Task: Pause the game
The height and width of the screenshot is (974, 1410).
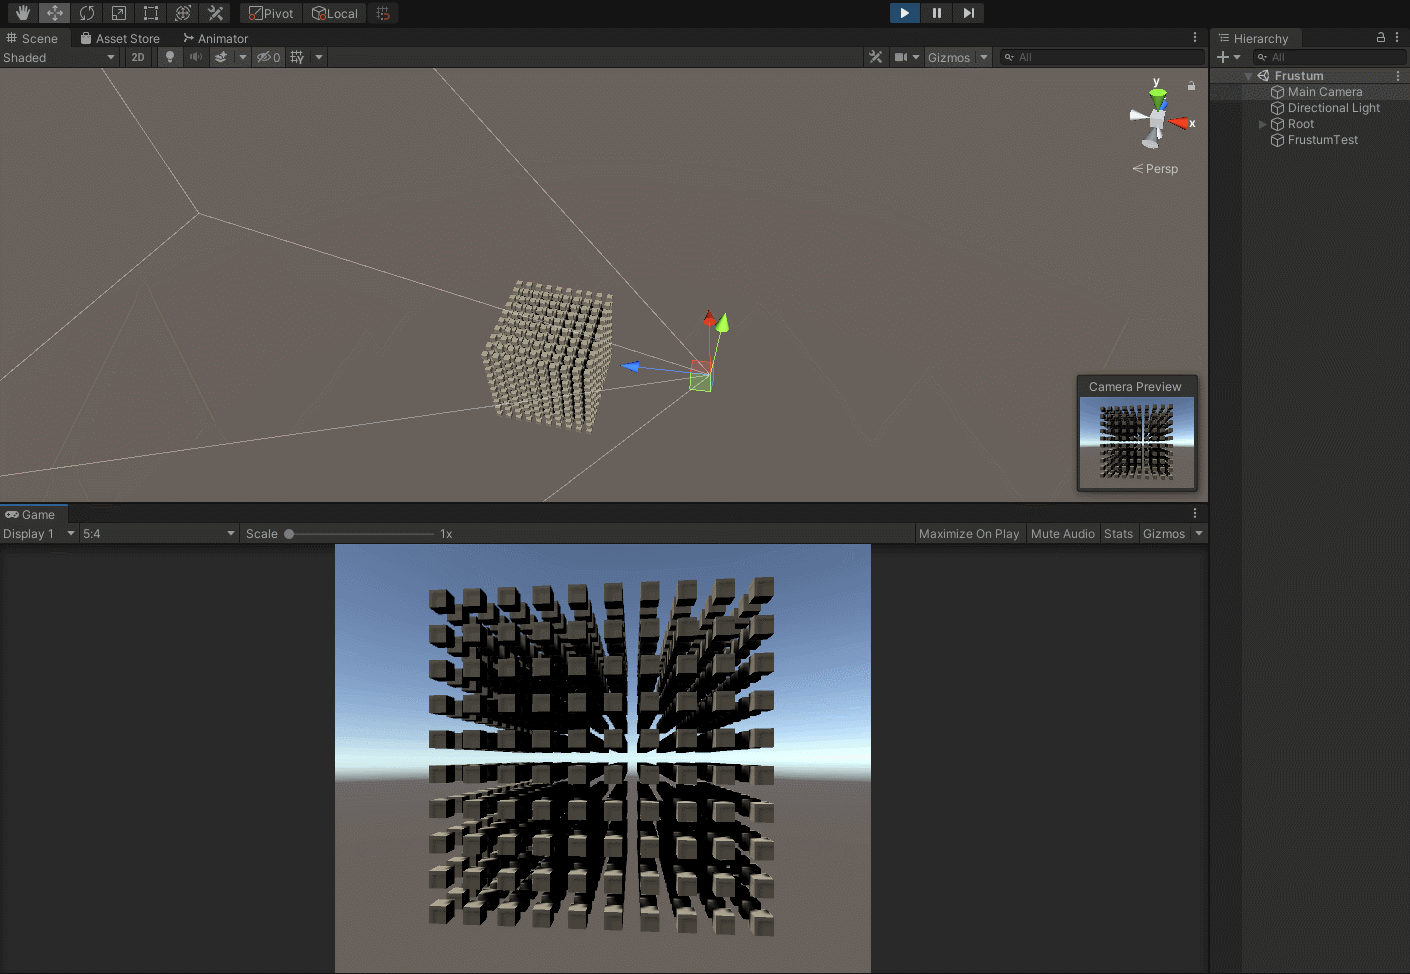Action: click(x=936, y=13)
